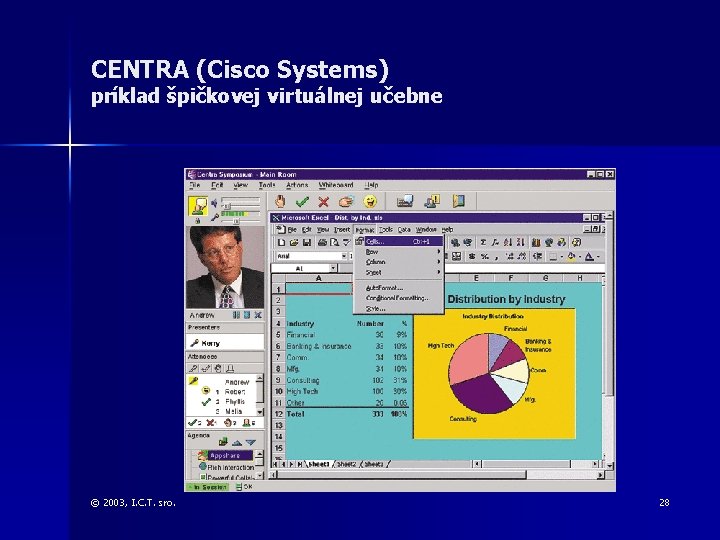Open the Excel fill color dropdown arrow

point(579,257)
